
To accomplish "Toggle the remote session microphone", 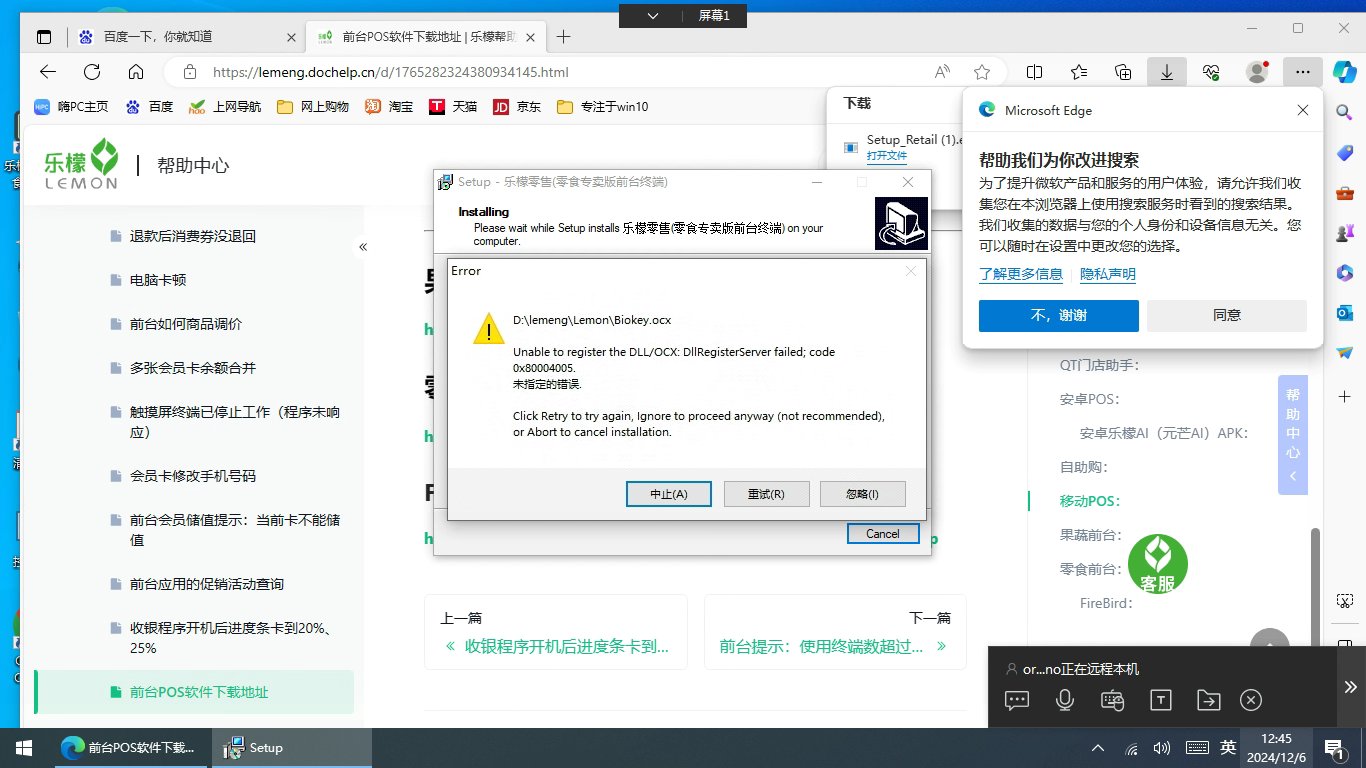I will [x=1065, y=700].
